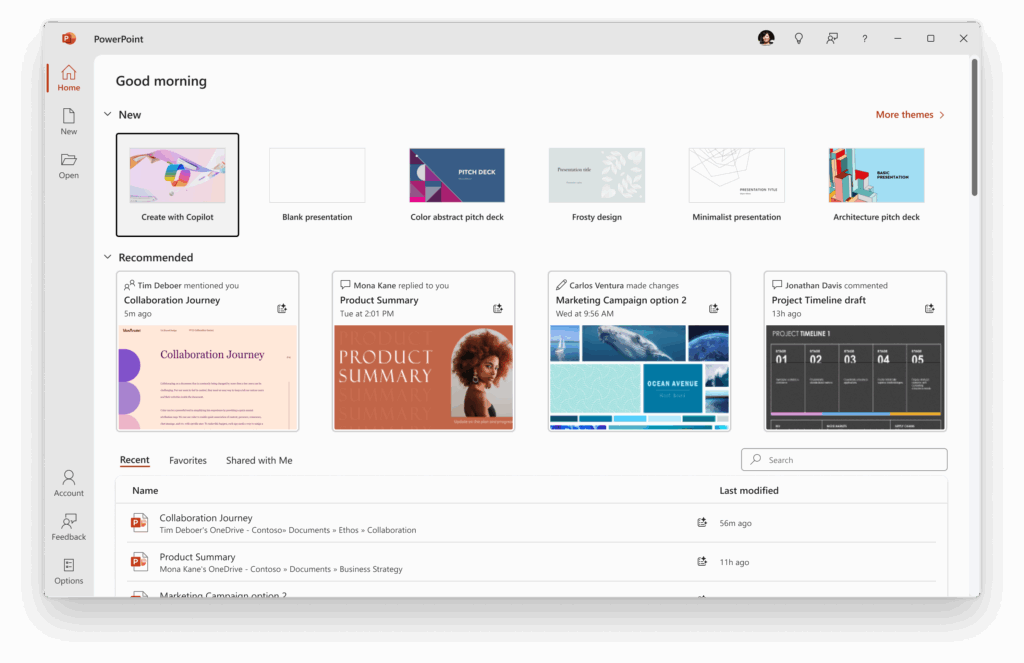1024x663 pixels.
Task: Open the Marketing Campaign option 2 preview
Action: click(x=639, y=378)
